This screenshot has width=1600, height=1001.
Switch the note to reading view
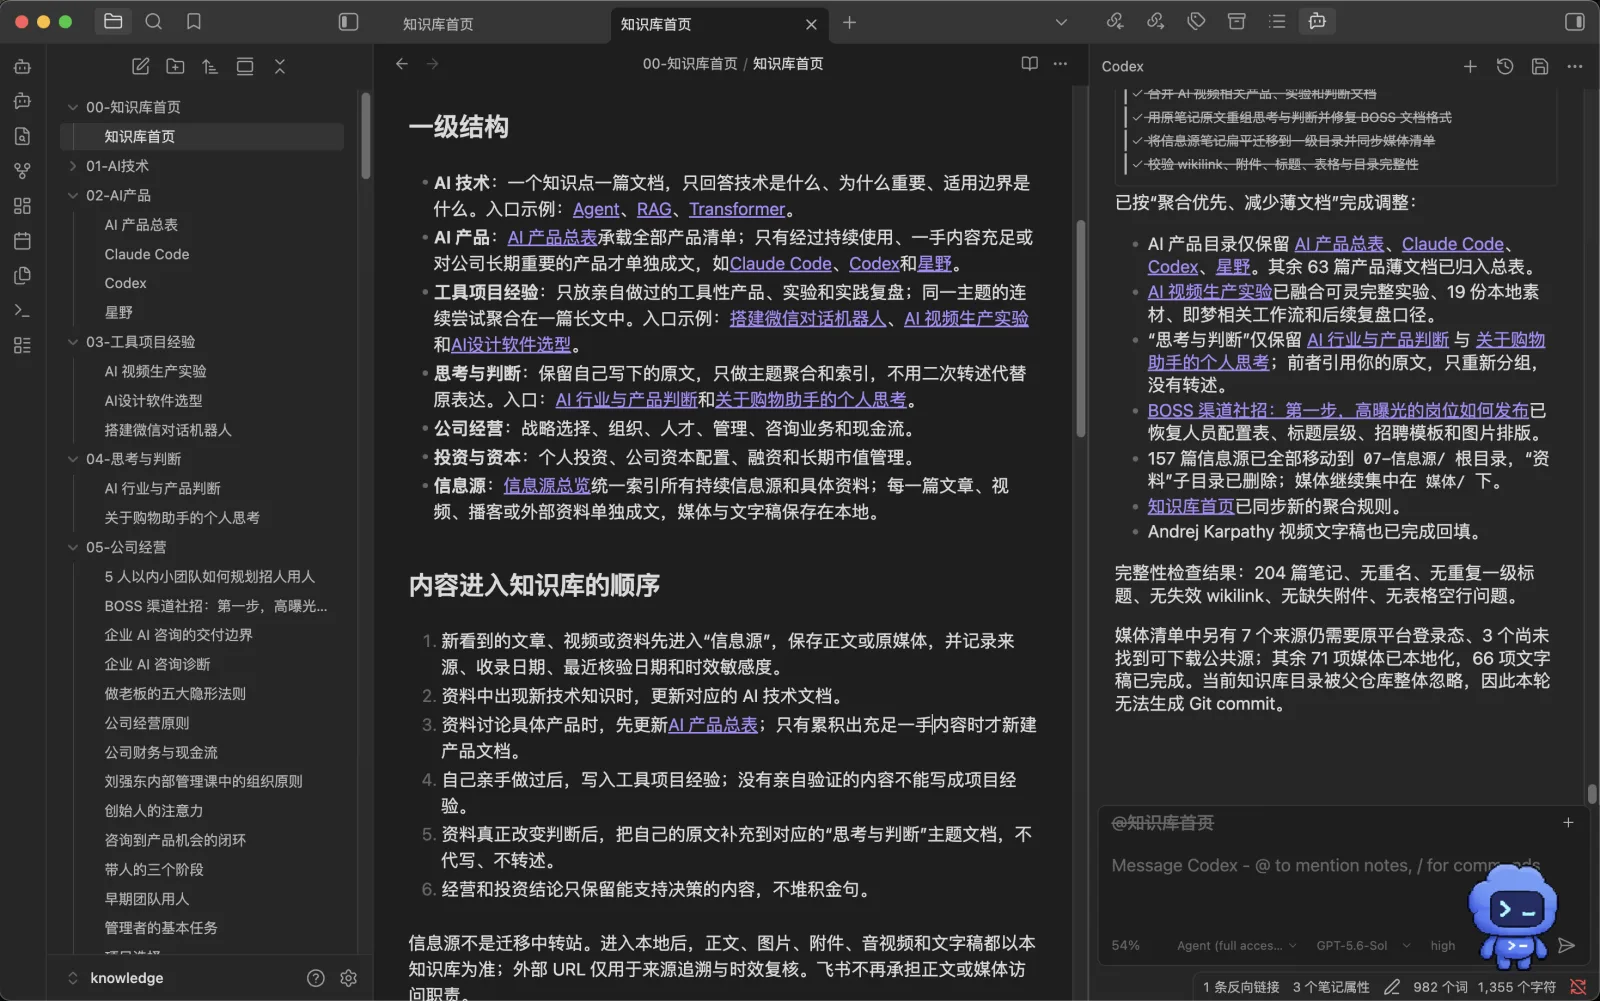coord(1030,64)
